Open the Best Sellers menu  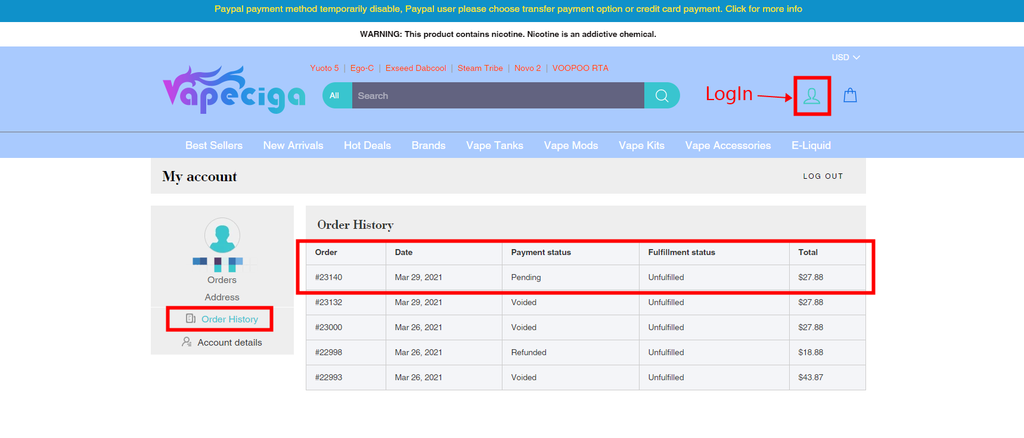214,146
